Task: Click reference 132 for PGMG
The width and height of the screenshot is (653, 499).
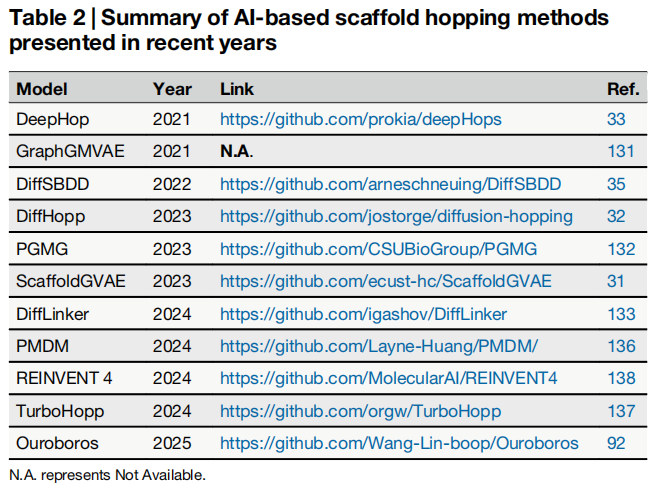Action: (x=621, y=249)
